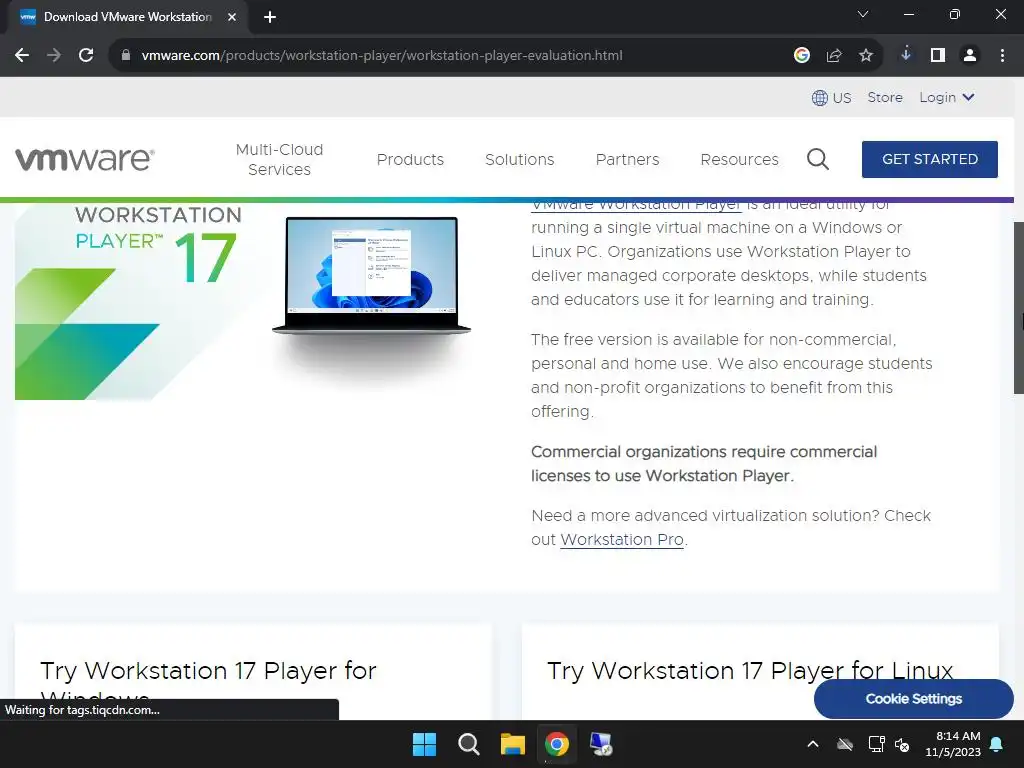Click the padlock site info icon
Screen dimensions: 1024x768
pos(126,56)
